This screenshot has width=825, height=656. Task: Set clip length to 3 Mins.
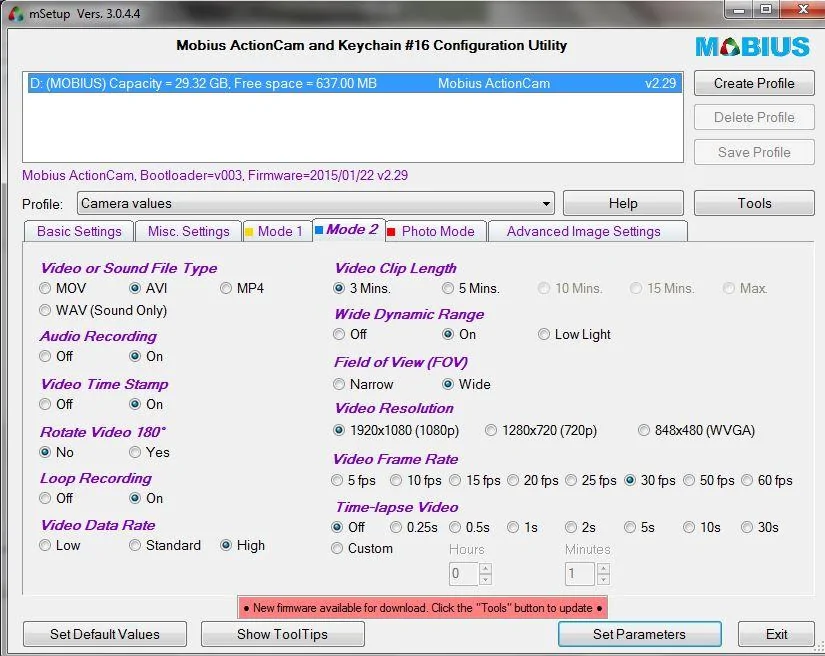click(x=362, y=288)
